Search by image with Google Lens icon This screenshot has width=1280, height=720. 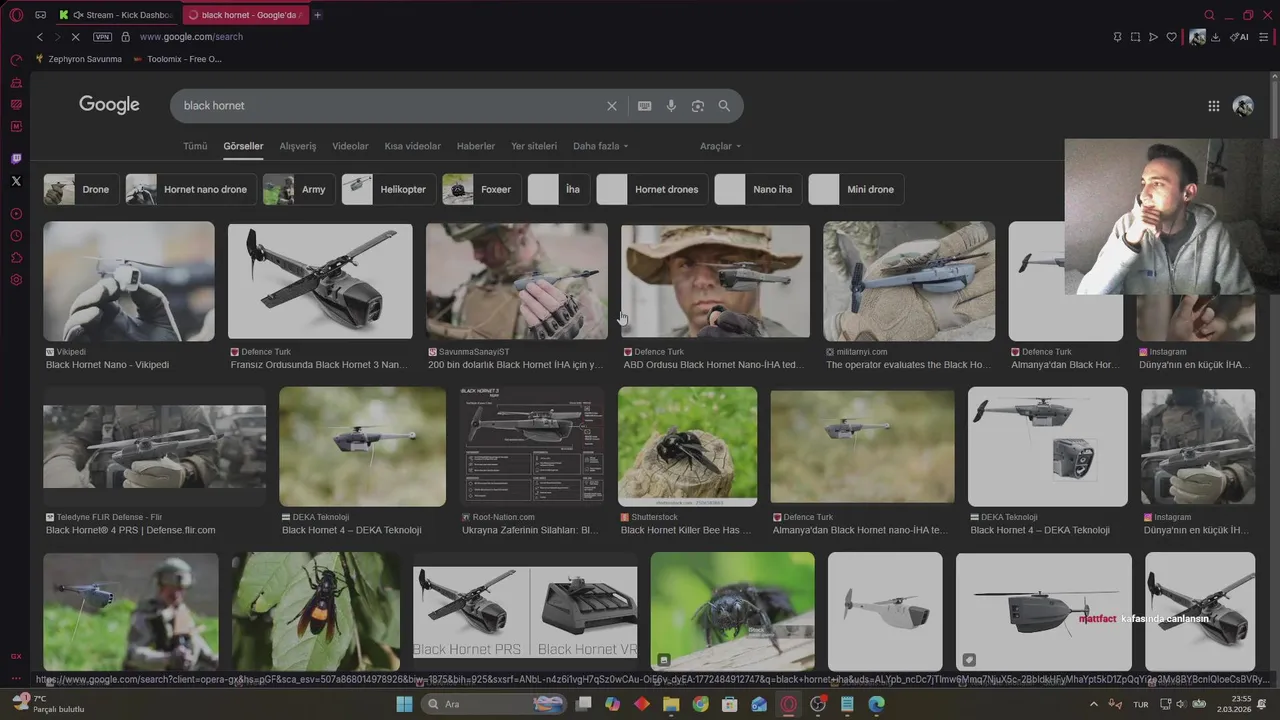click(698, 106)
